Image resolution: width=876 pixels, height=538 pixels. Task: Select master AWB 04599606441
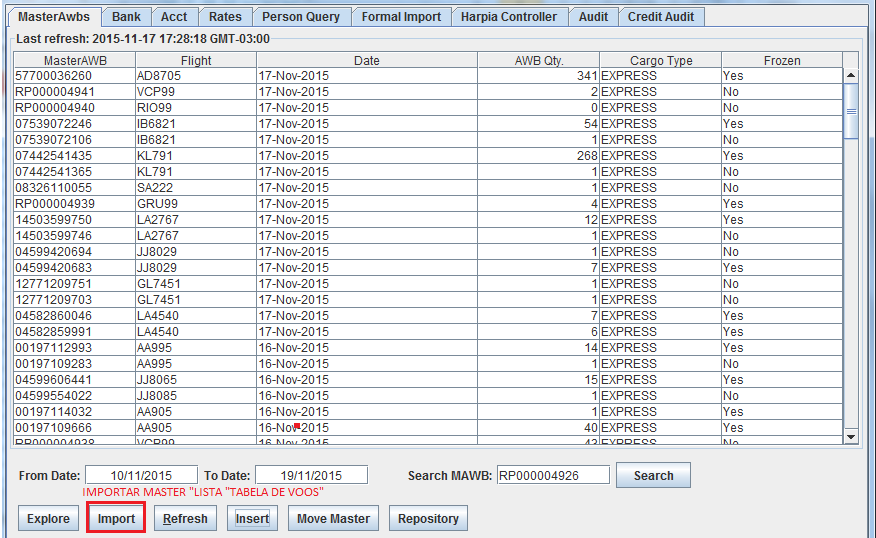pyautogui.click(x=74, y=380)
